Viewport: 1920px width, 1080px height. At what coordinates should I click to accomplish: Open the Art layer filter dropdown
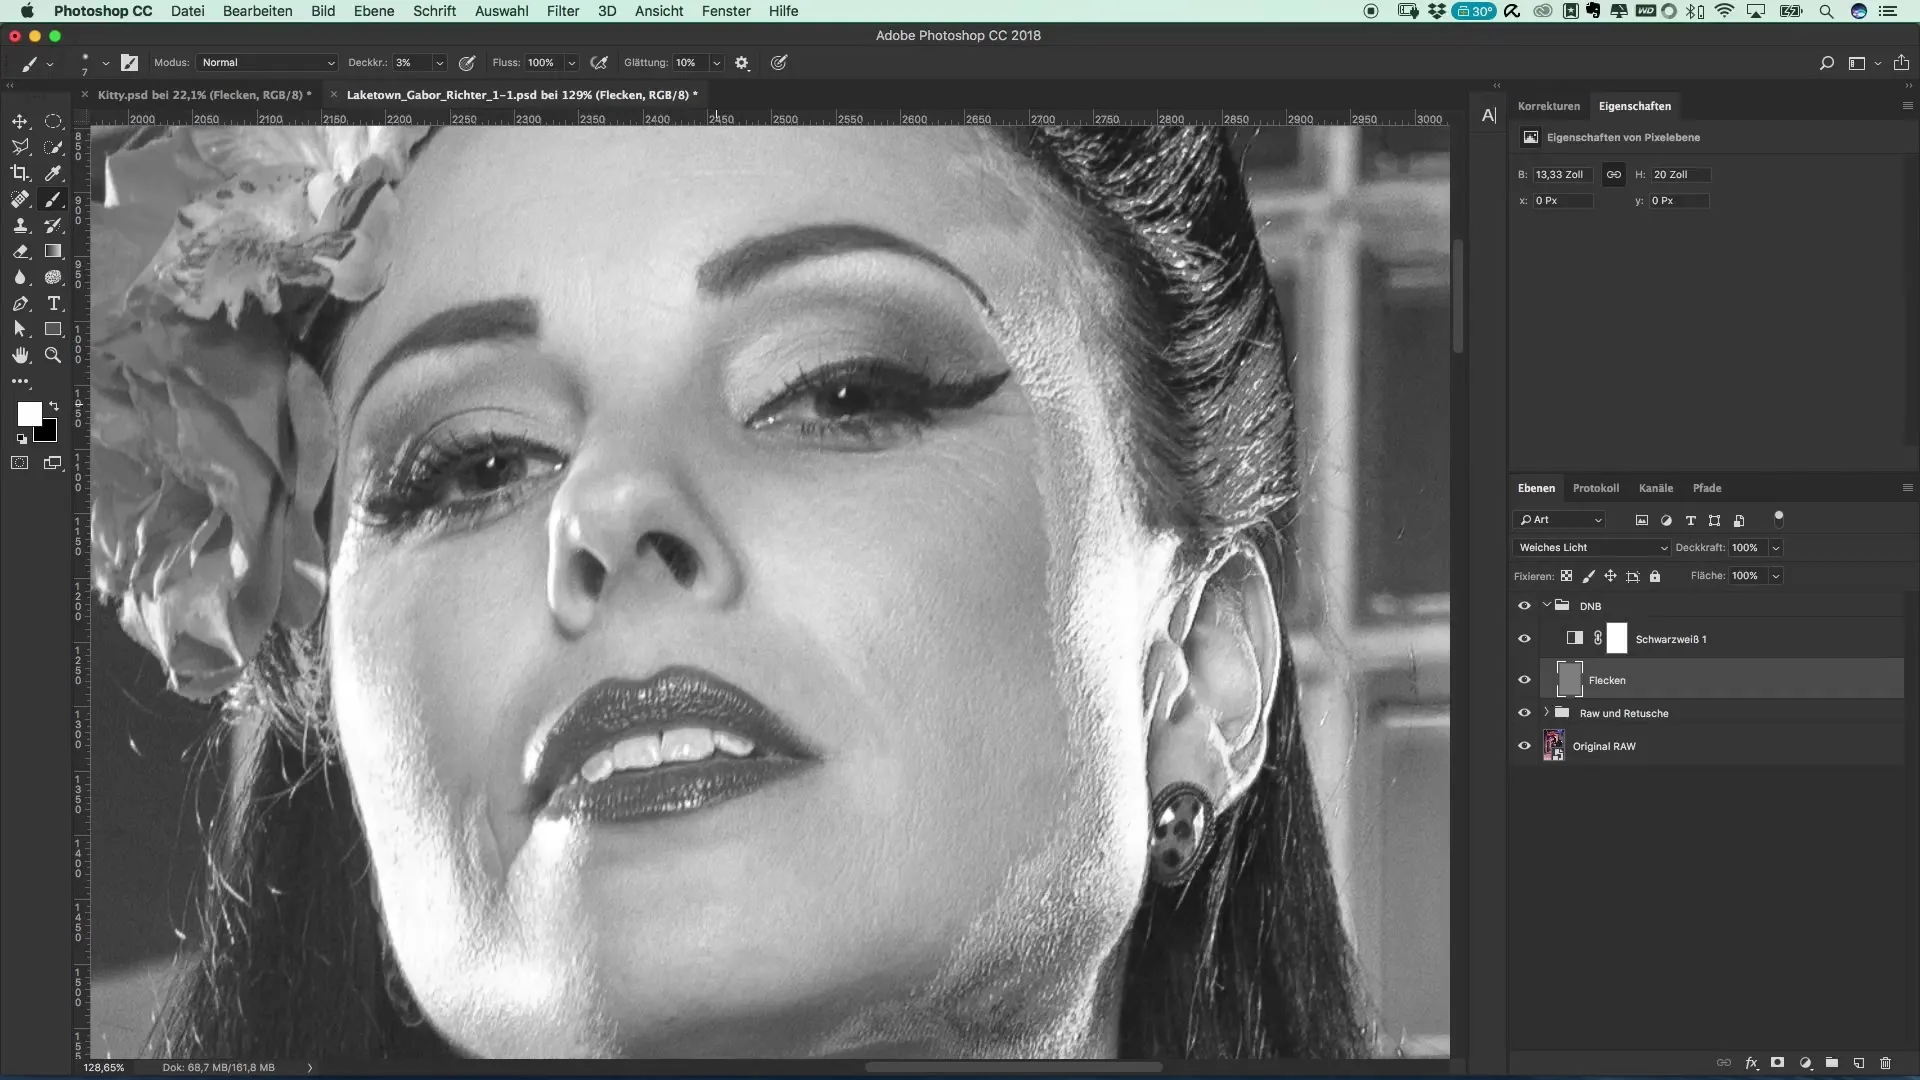coord(1560,520)
